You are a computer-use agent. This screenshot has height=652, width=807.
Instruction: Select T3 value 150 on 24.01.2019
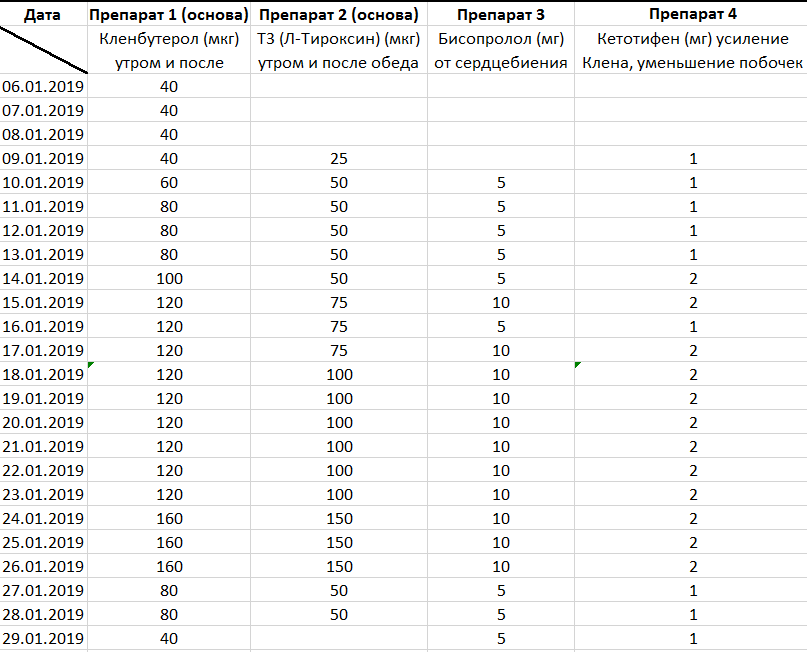pos(338,519)
